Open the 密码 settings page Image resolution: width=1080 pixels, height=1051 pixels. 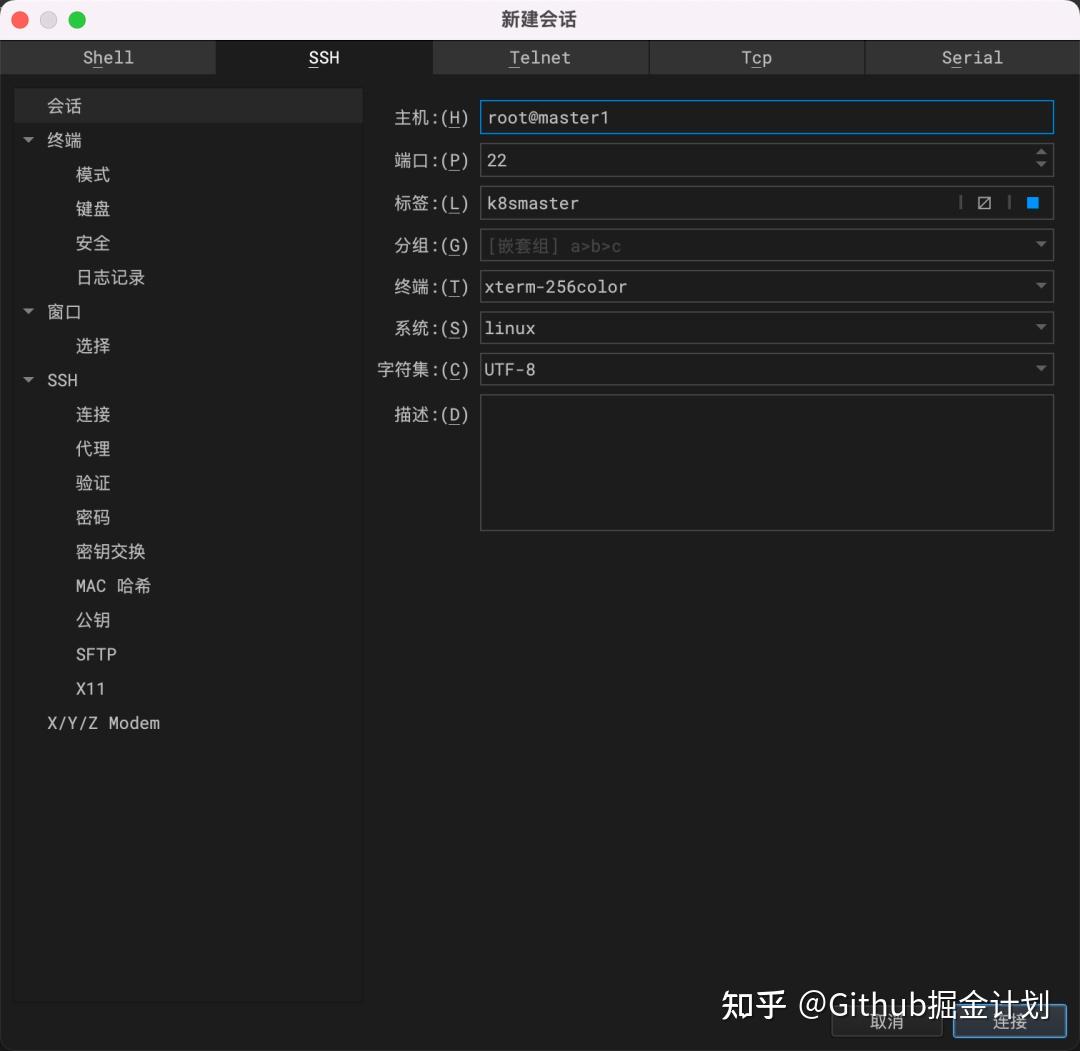click(x=93, y=517)
